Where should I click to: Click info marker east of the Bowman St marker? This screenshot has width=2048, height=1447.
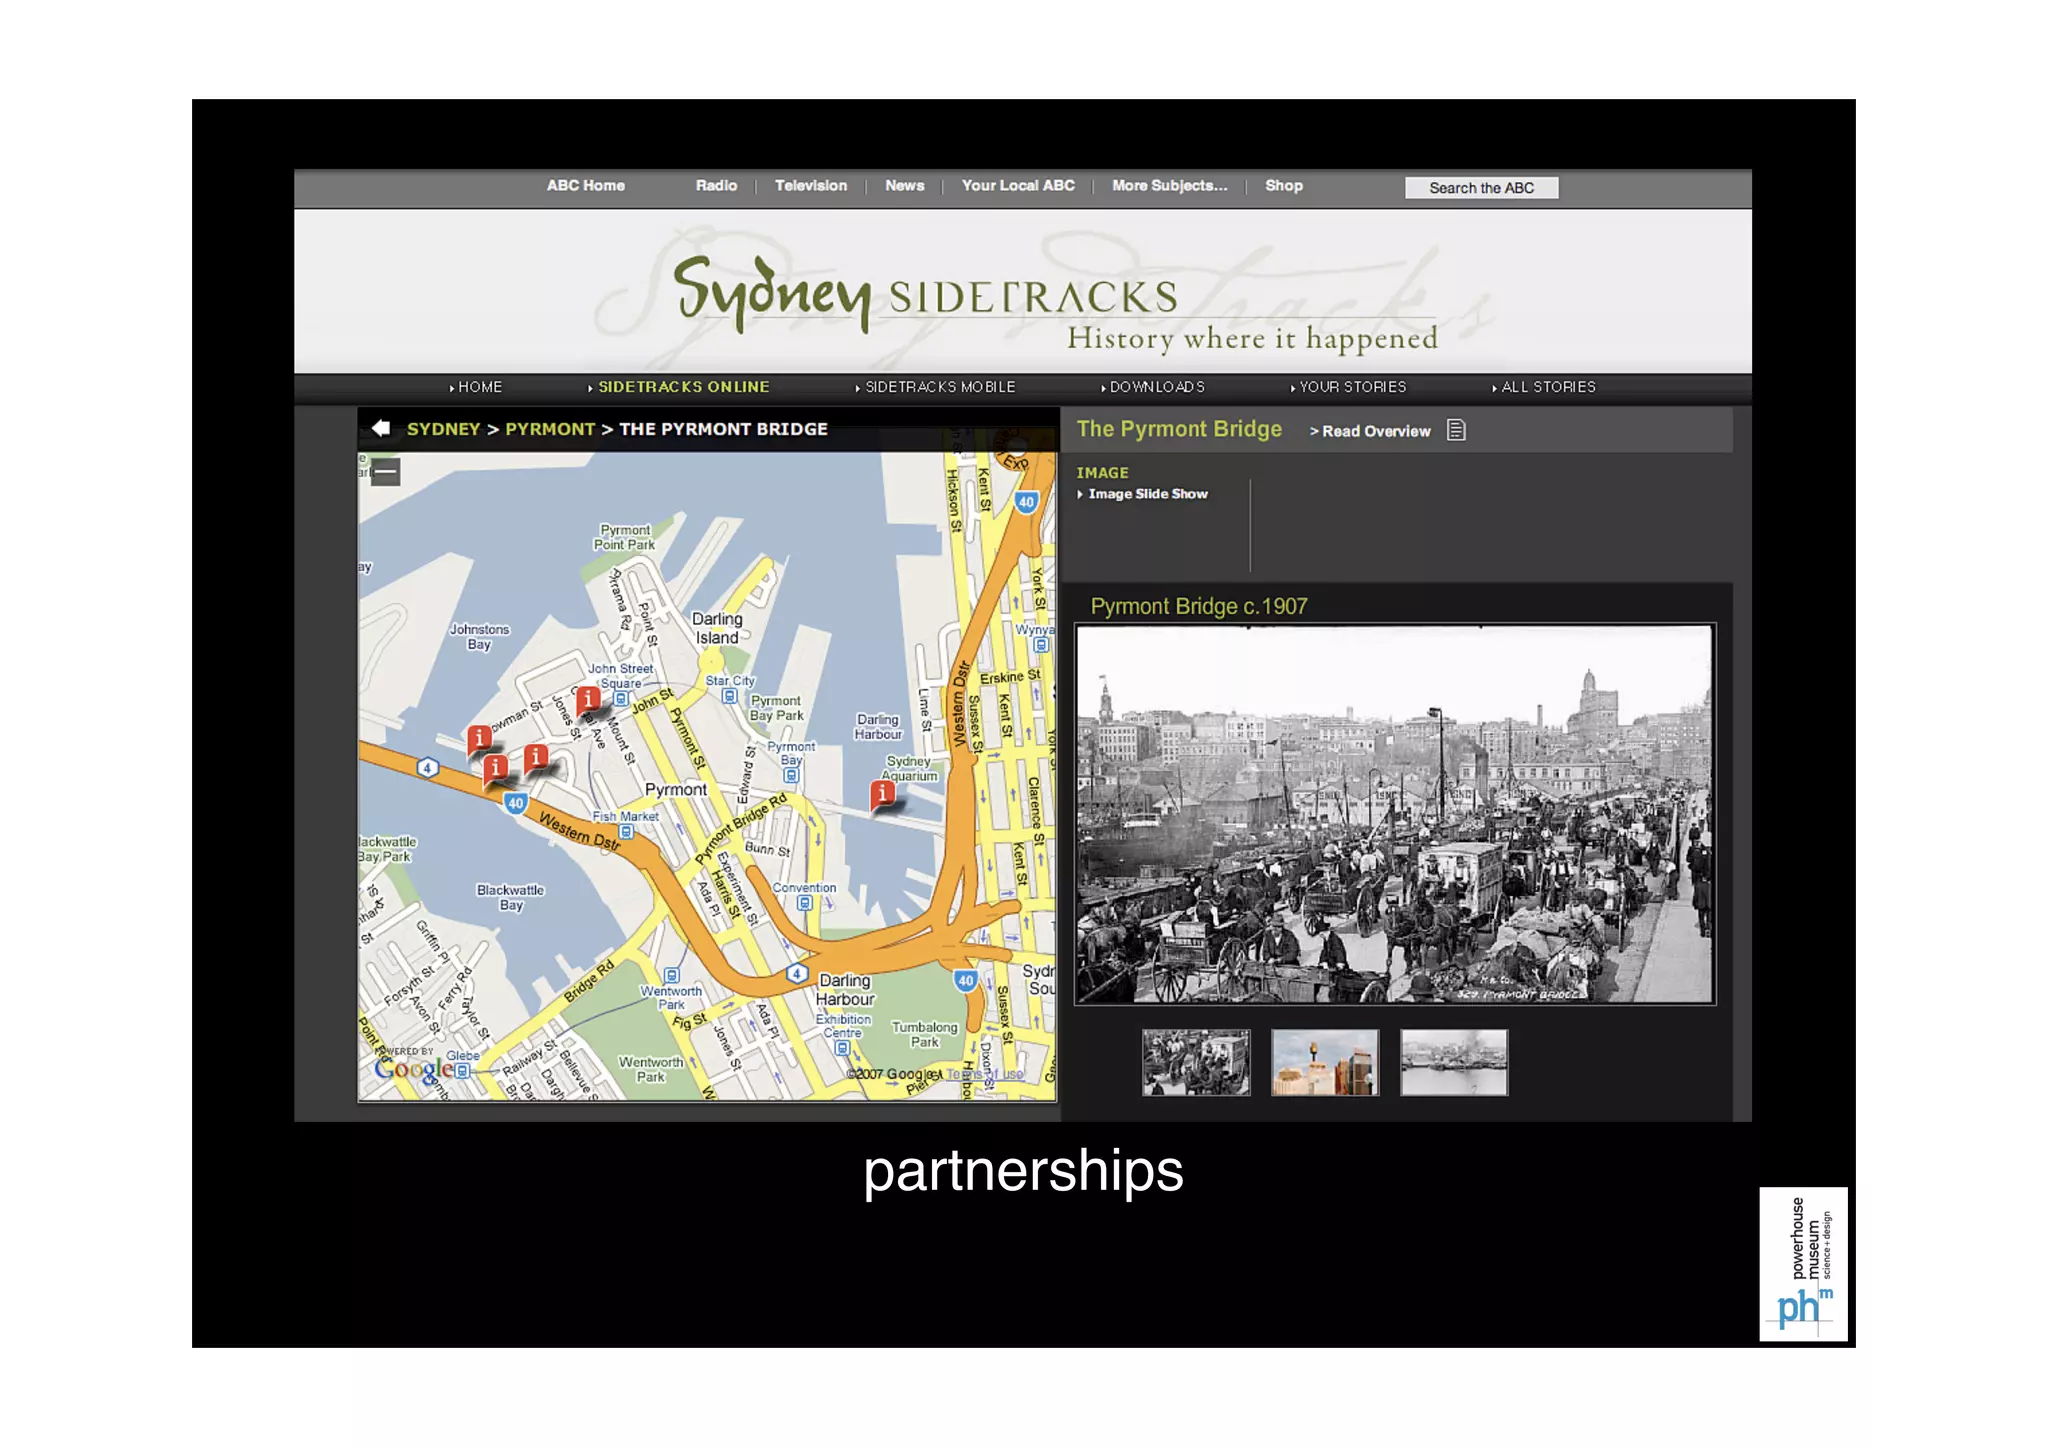pos(536,757)
